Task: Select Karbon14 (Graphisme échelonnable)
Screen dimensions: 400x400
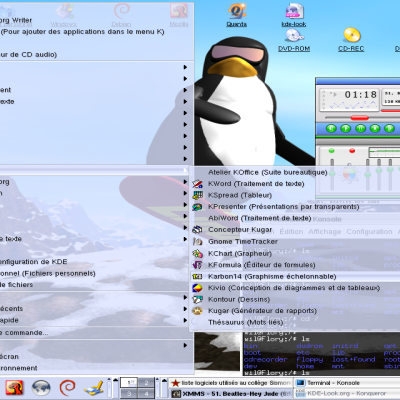Action: (272, 276)
